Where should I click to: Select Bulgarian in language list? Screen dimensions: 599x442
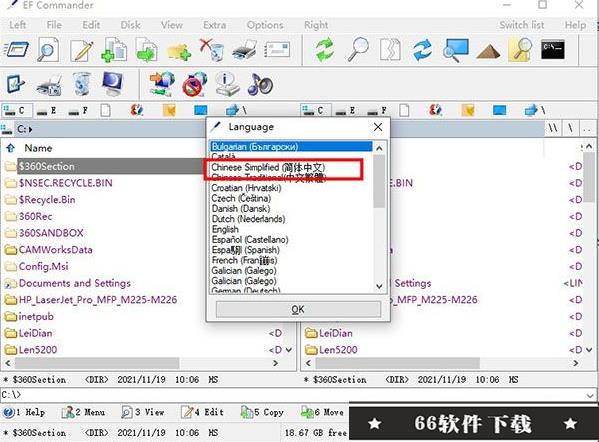tap(291, 147)
